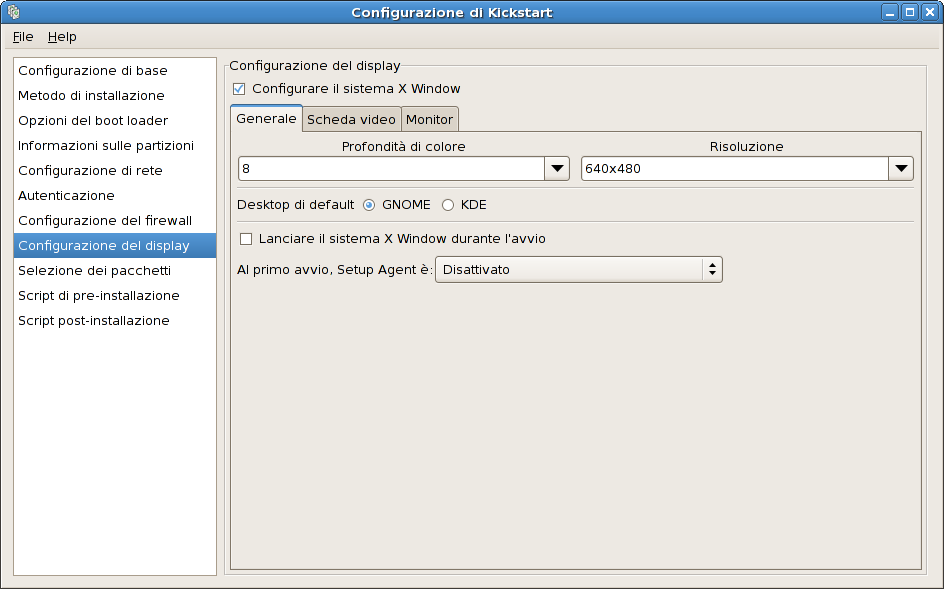Viewport: 944px width, 589px height.
Task: Select KDE as default desktop
Action: tap(448, 205)
